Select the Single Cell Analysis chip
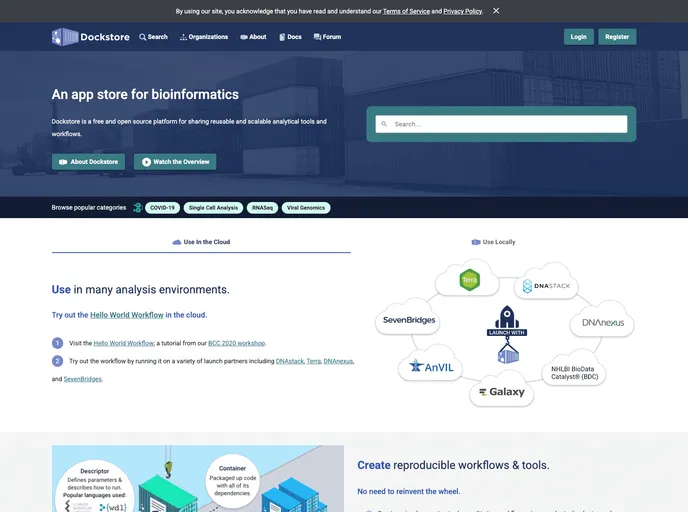Image resolution: width=688 pixels, height=512 pixels. pos(213,208)
